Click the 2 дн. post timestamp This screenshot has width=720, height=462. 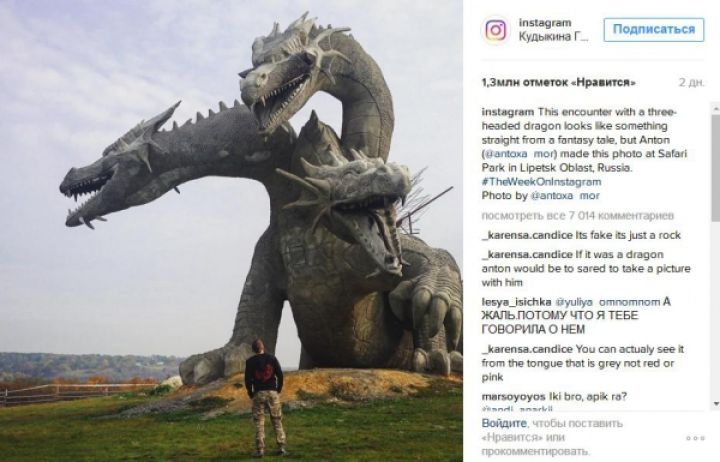[691, 83]
